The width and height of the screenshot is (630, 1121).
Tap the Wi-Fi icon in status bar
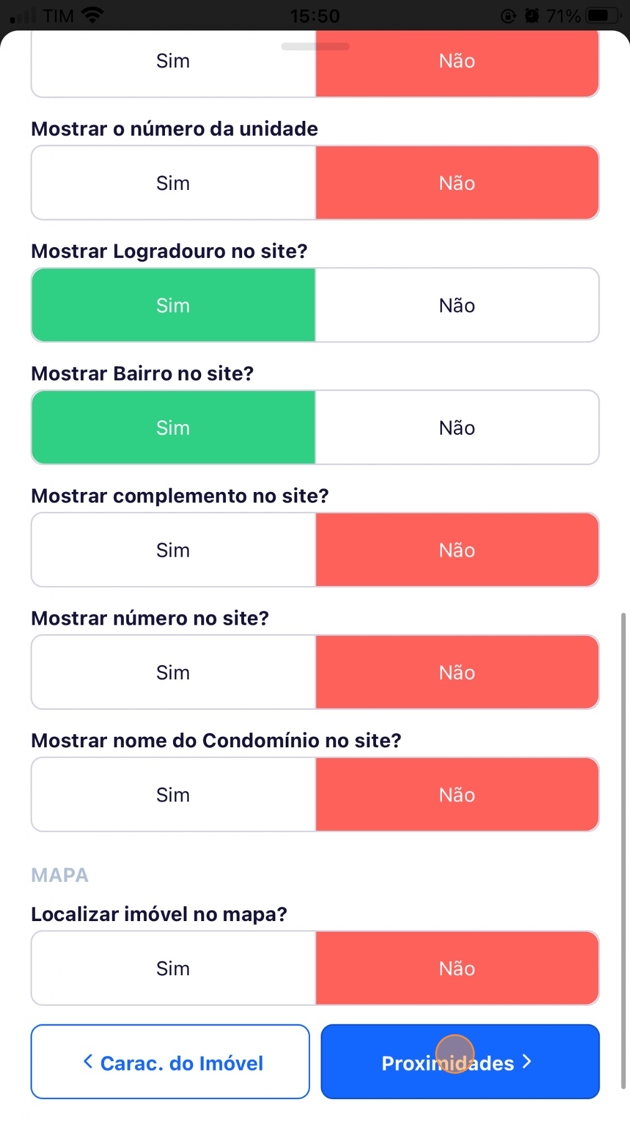tap(93, 16)
